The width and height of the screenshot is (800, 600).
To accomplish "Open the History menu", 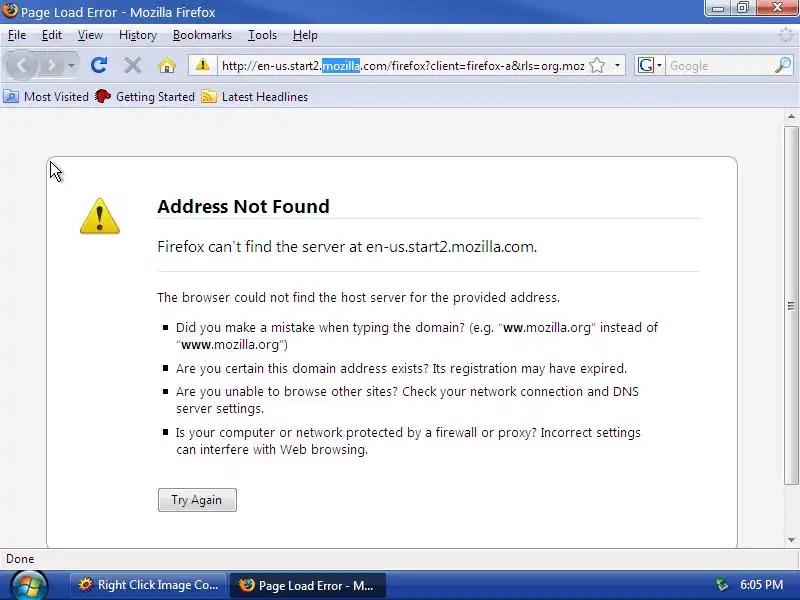I will pos(138,35).
